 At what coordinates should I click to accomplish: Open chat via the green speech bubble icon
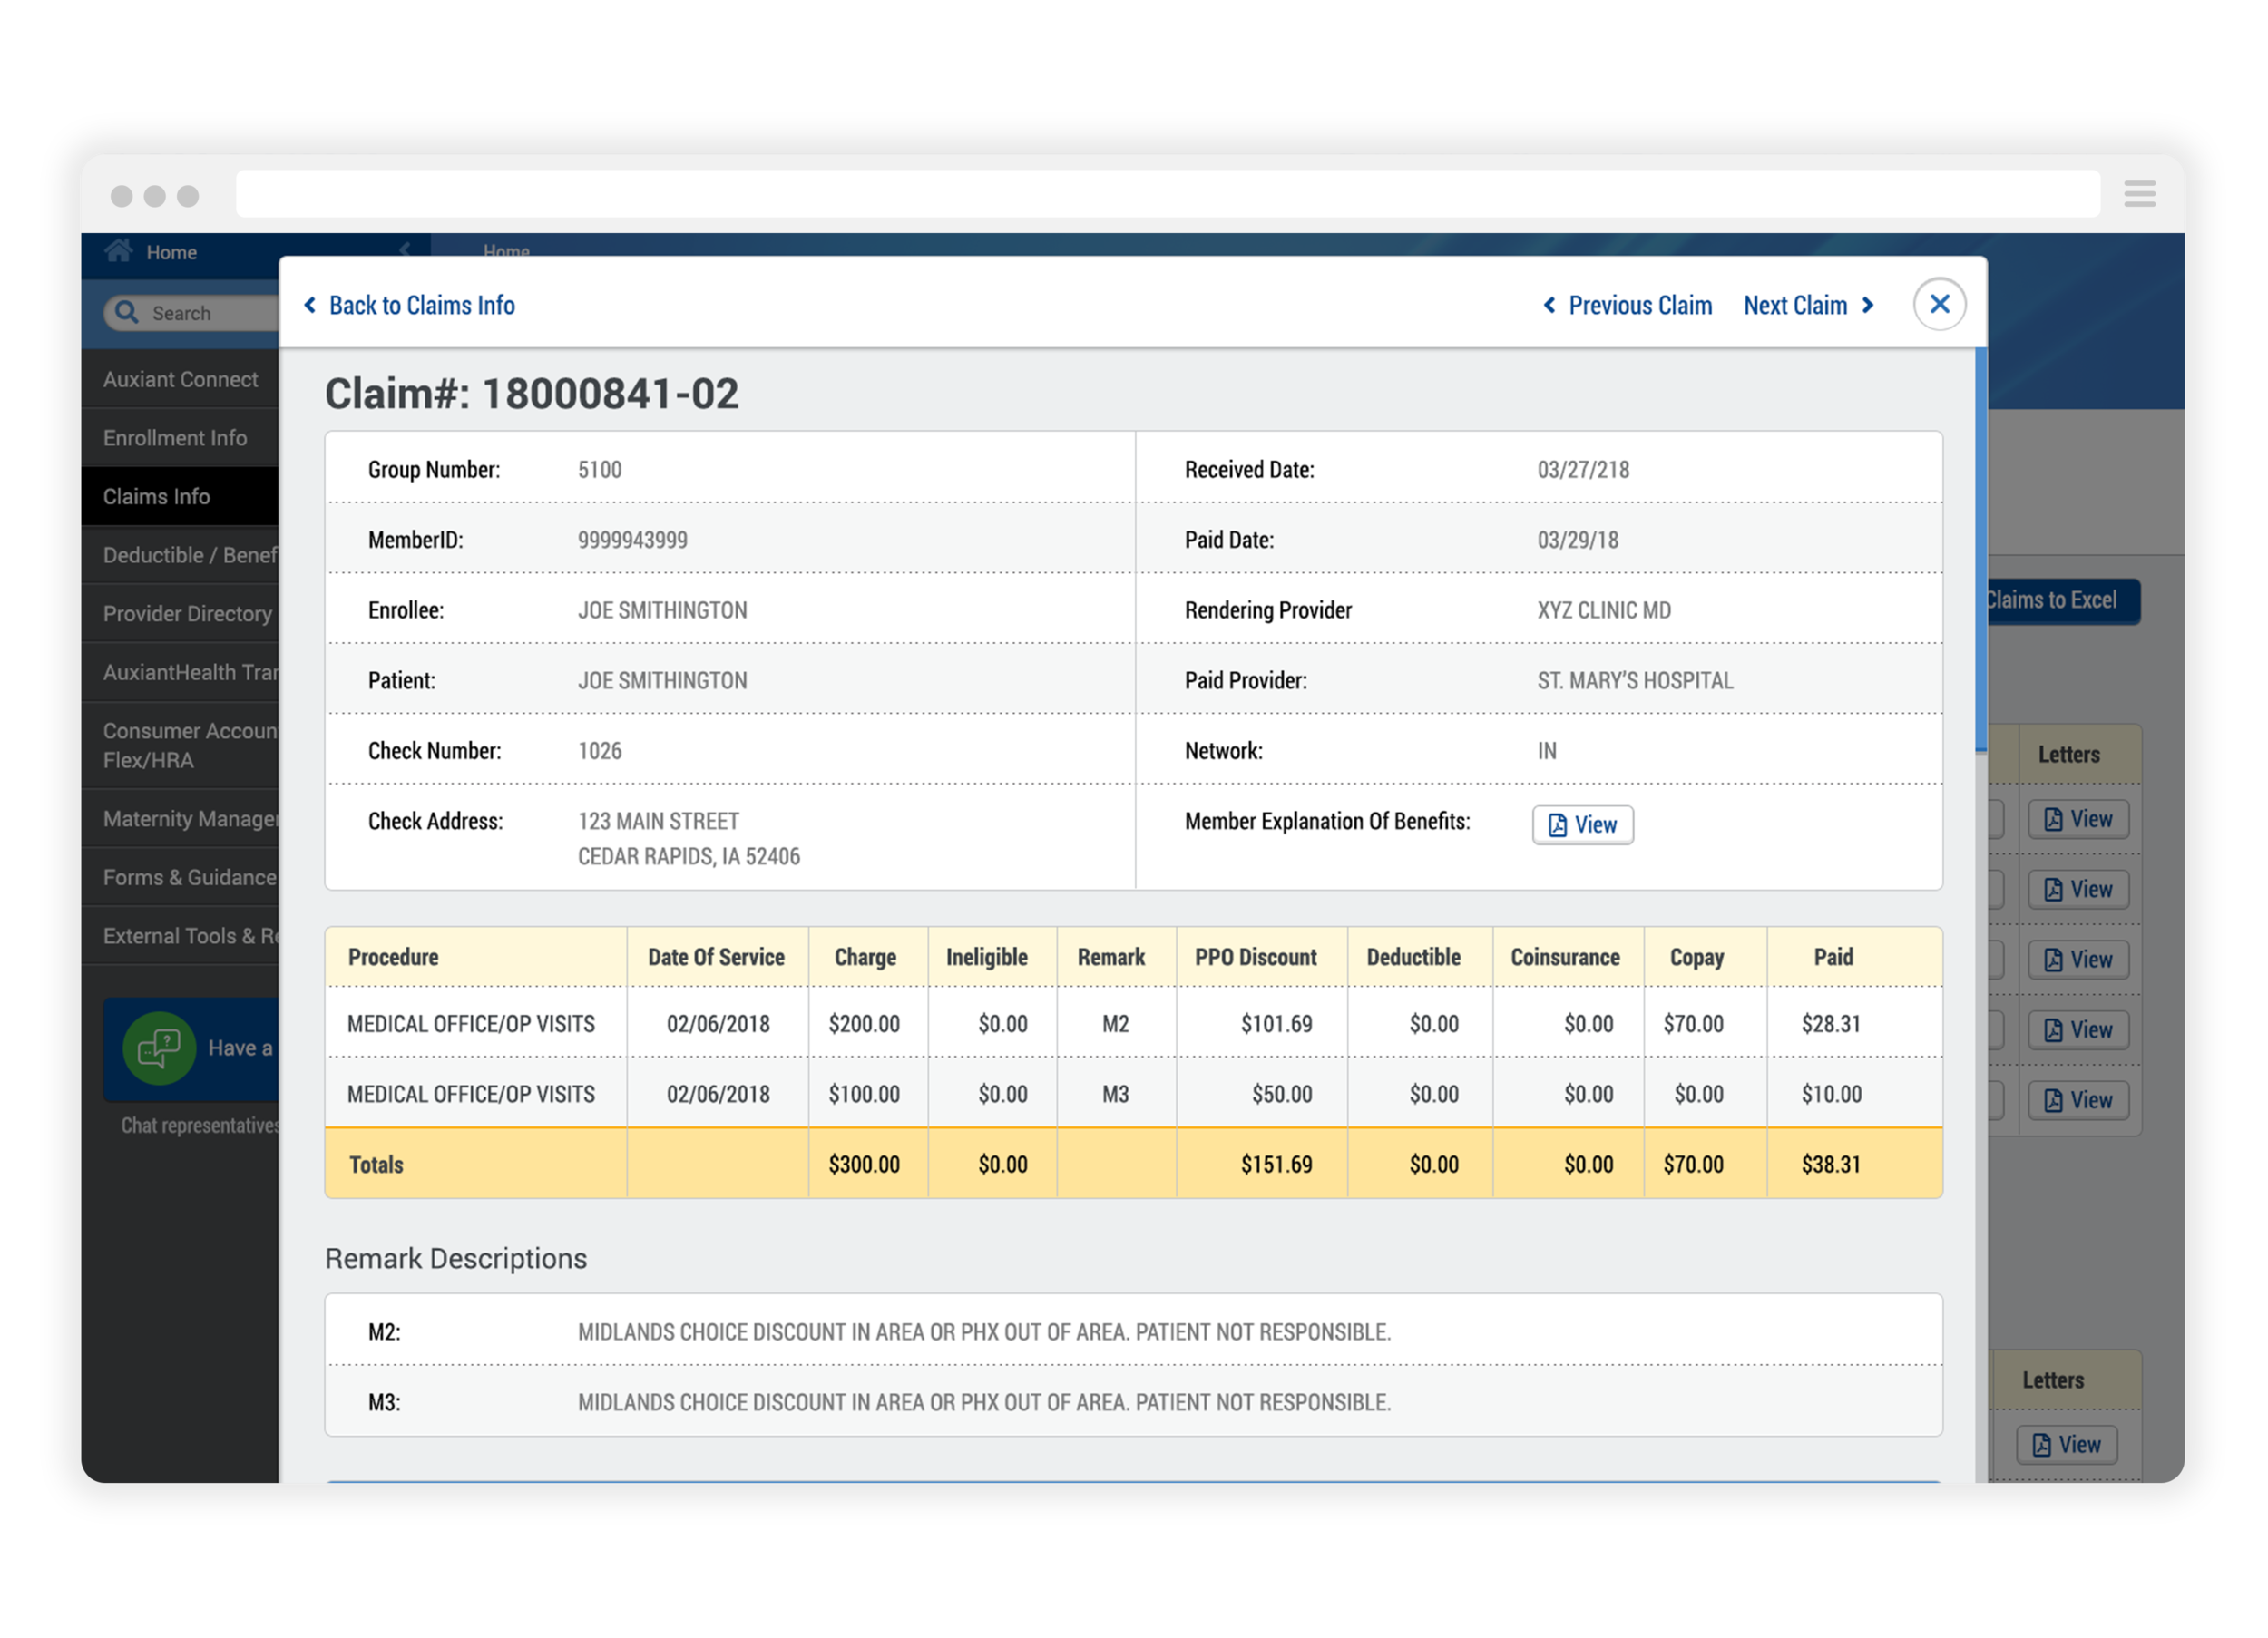pos(158,1048)
